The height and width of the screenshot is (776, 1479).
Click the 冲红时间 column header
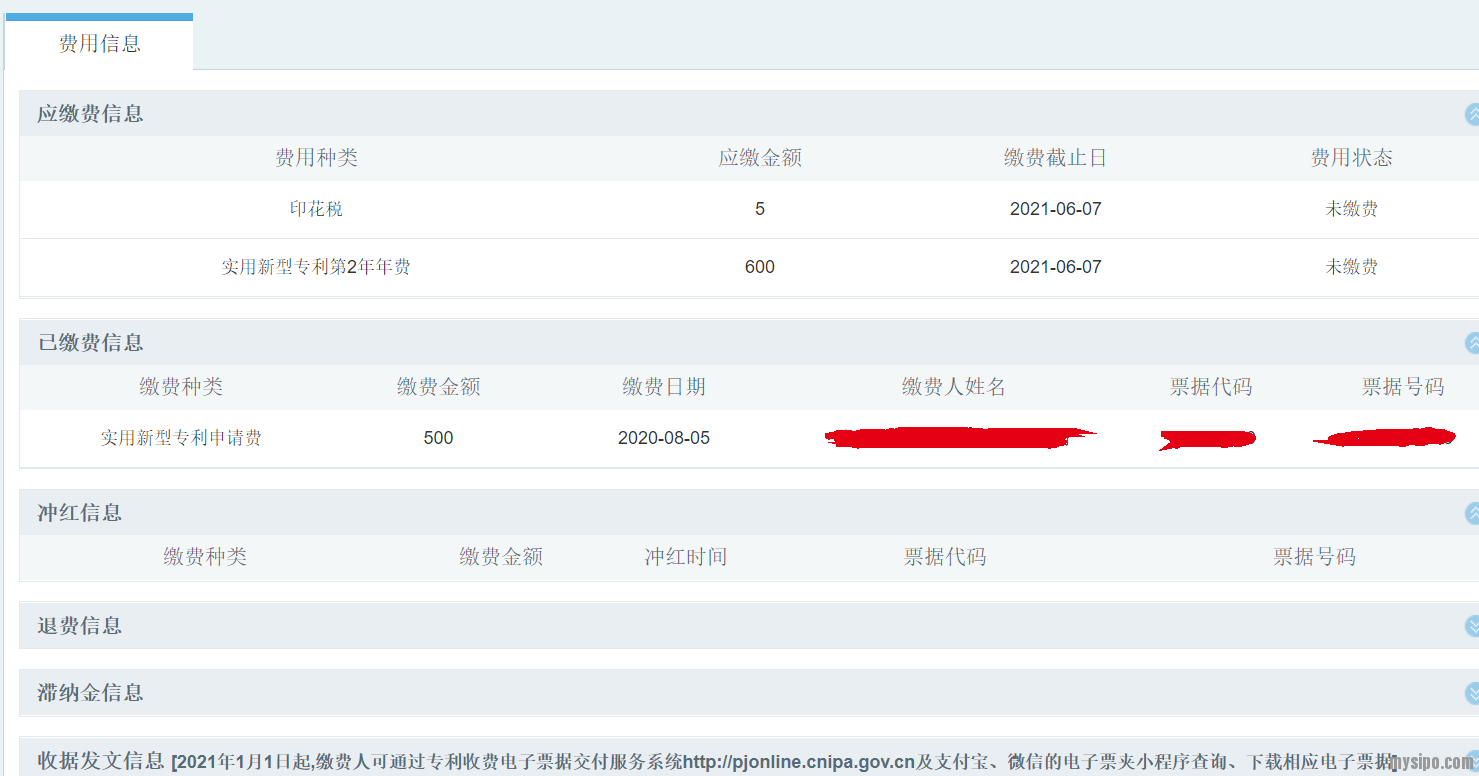pyautogui.click(x=685, y=557)
